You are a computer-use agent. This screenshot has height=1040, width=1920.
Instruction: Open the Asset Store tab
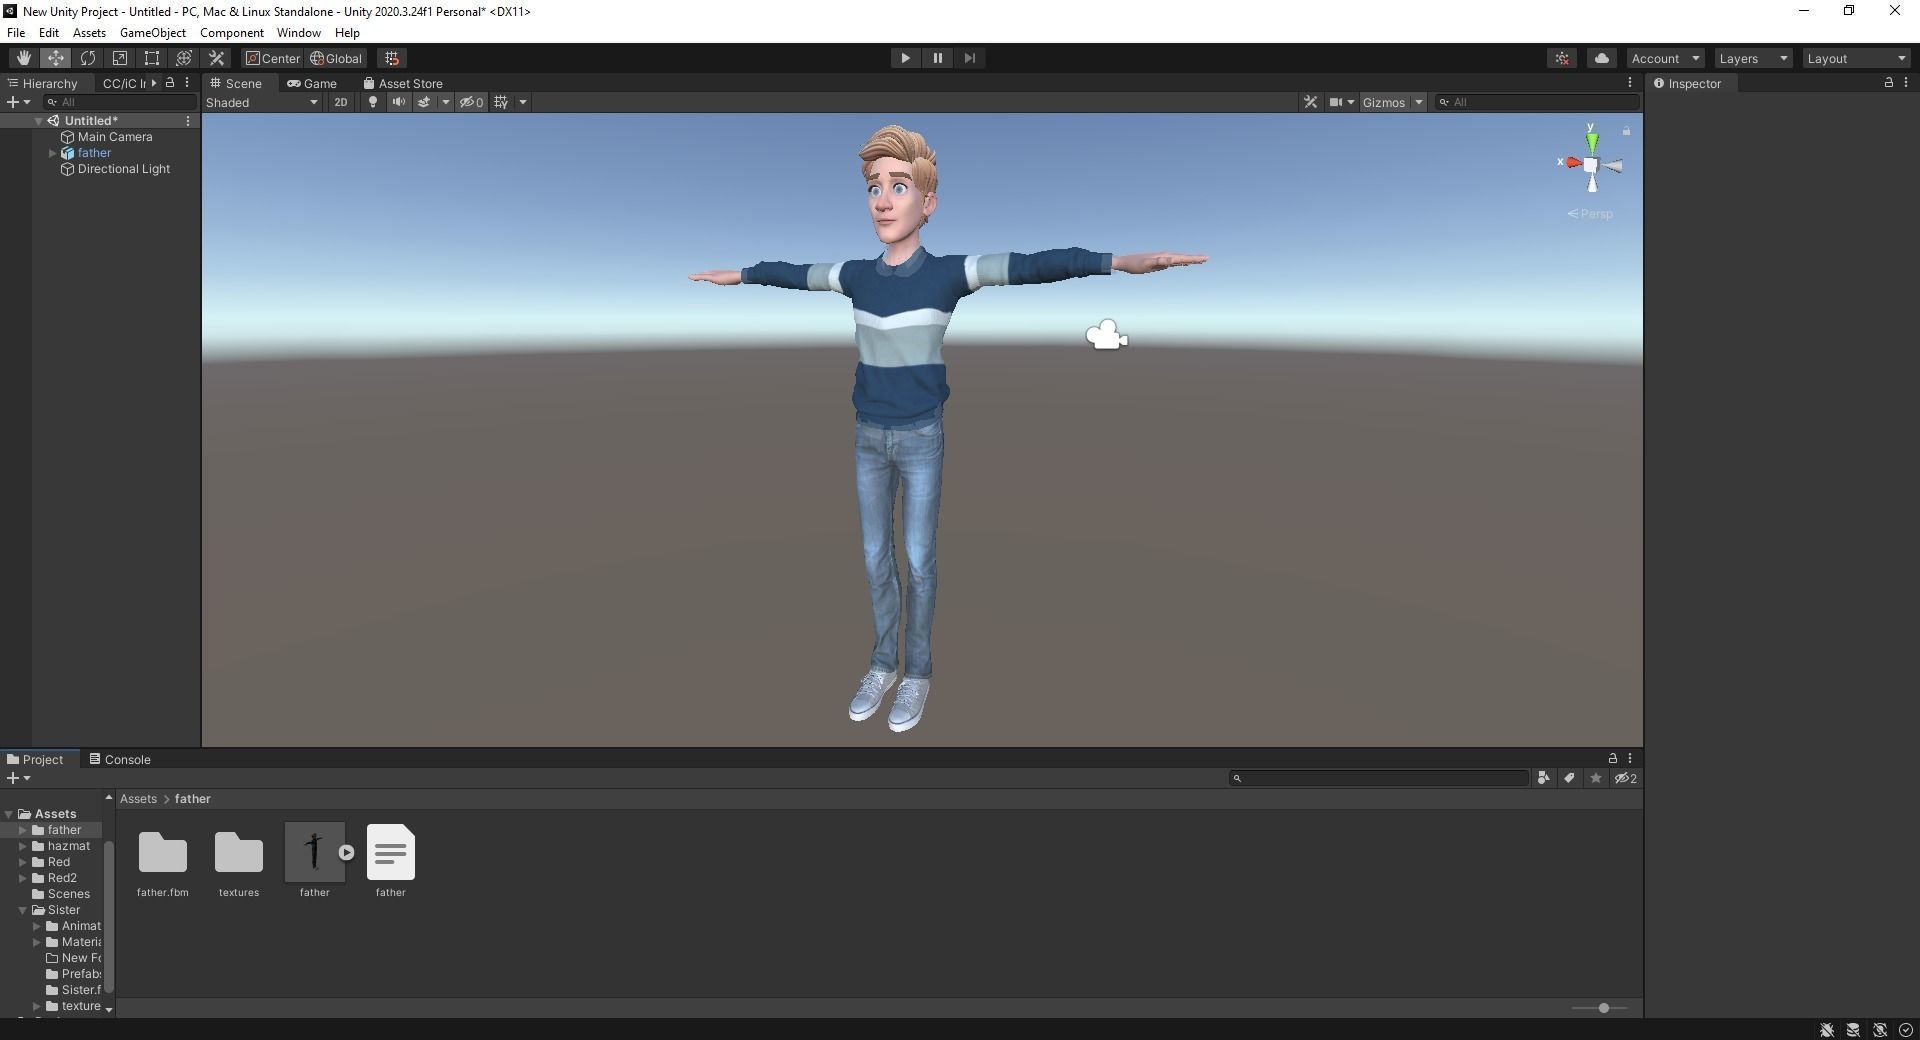click(x=403, y=83)
